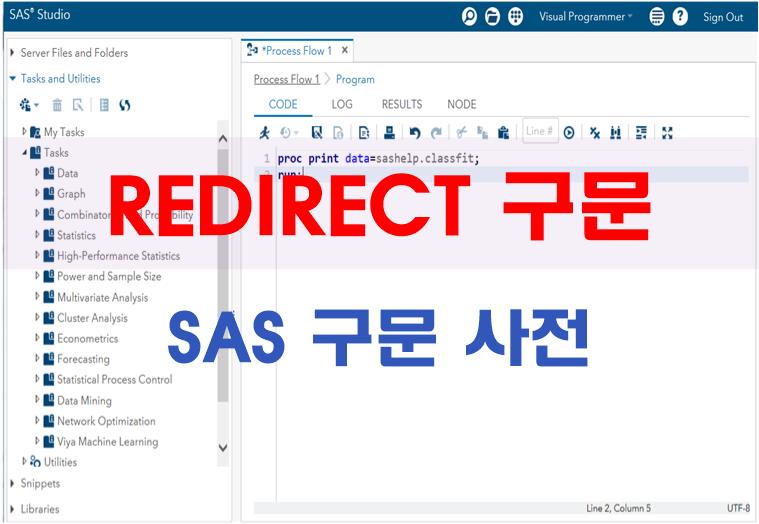Click the Clear all code icon

595,133
